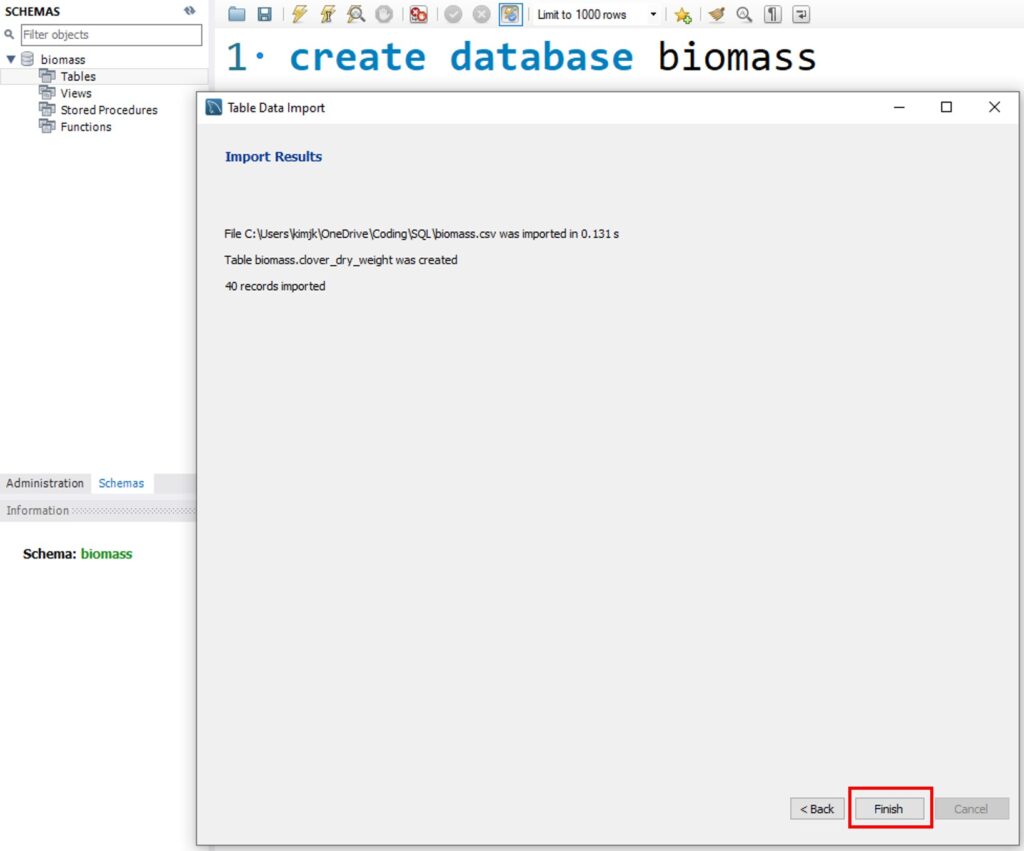Viewport: 1024px width, 851px height.
Task: Click the find magnifying glass toolbar icon
Action: tap(744, 14)
